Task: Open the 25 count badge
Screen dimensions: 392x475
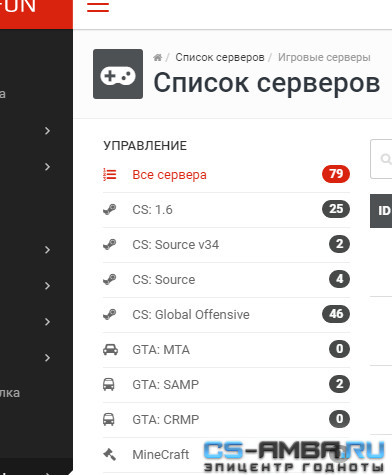Action: click(336, 209)
